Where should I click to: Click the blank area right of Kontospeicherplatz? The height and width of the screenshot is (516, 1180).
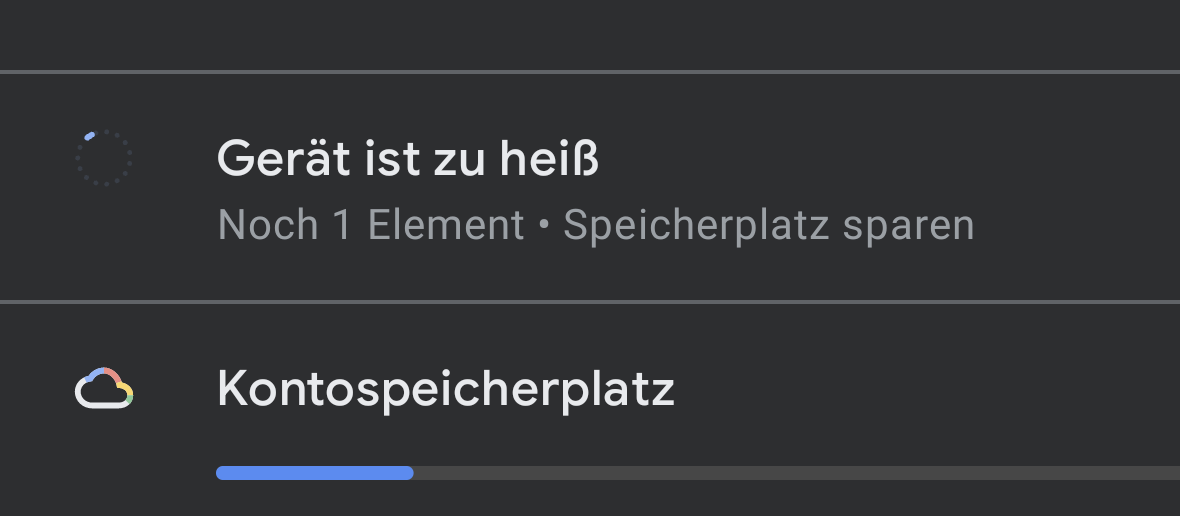click(x=926, y=389)
